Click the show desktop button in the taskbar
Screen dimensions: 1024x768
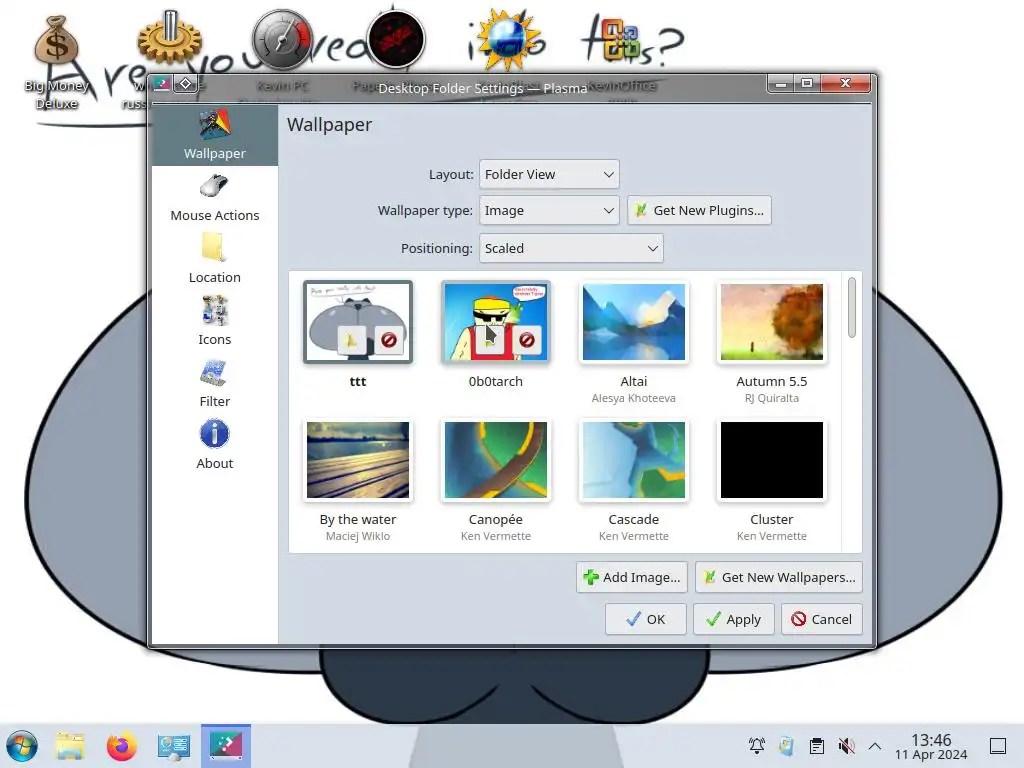998,746
